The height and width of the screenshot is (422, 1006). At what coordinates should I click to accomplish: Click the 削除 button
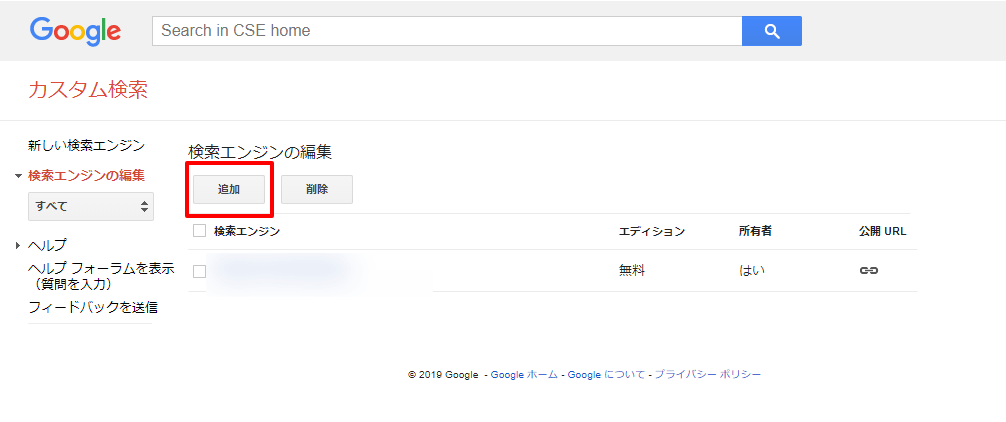(317, 189)
